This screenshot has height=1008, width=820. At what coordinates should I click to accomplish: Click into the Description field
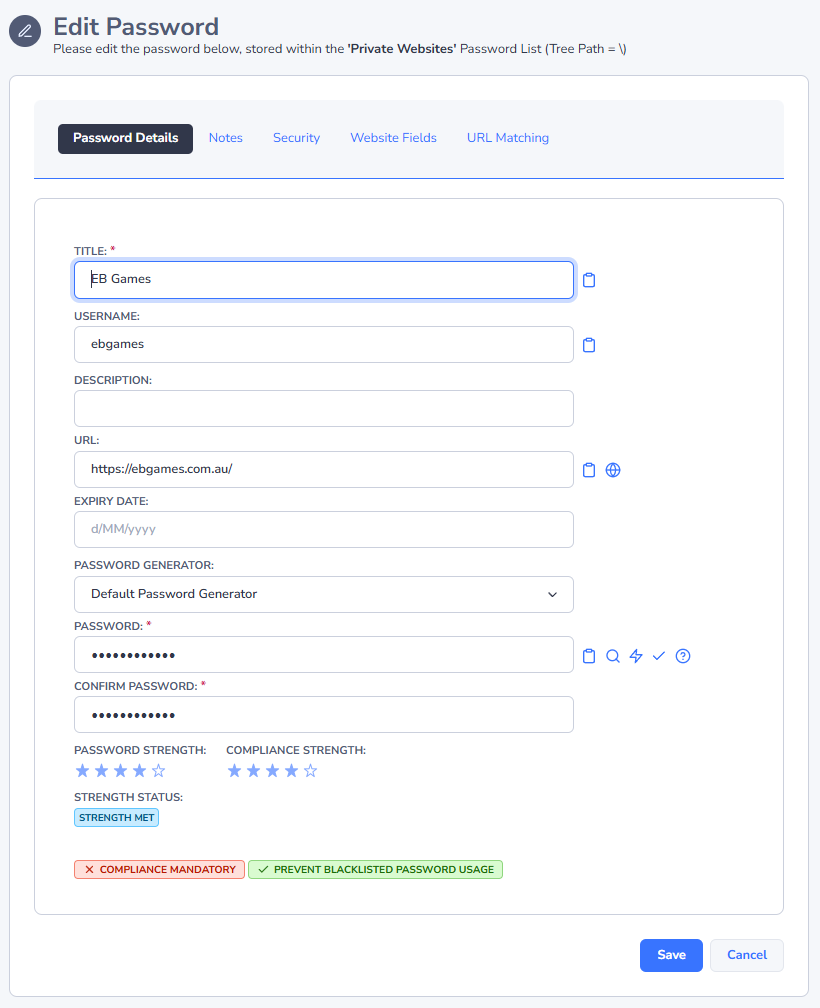pyautogui.click(x=324, y=408)
